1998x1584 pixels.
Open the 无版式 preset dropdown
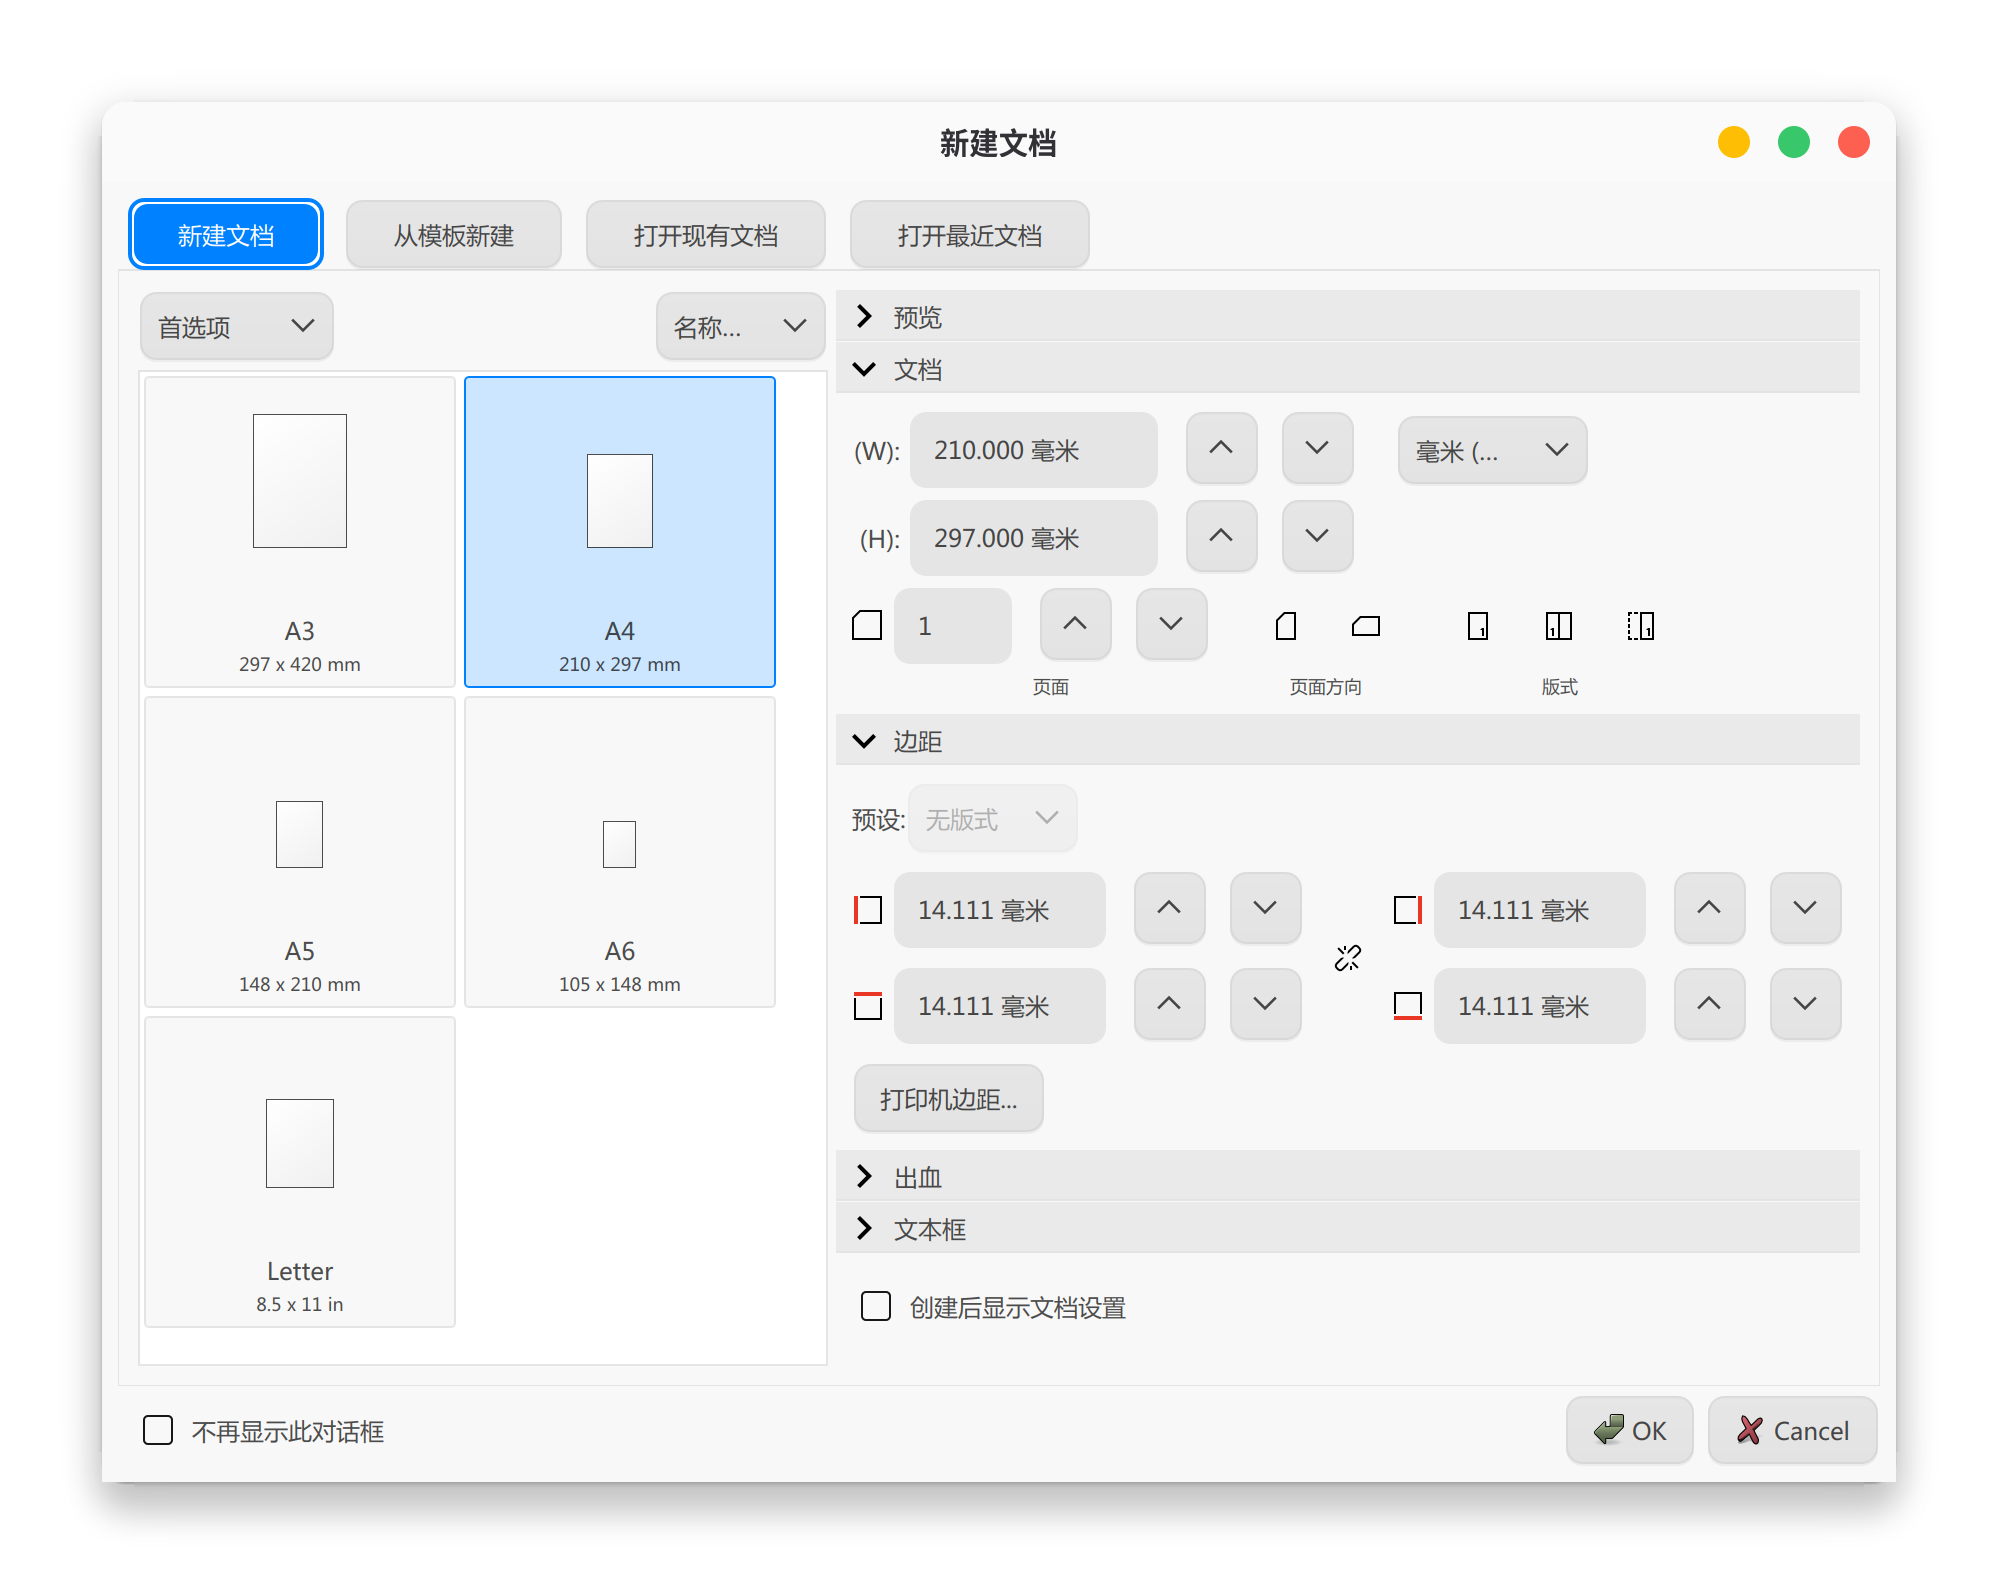pyautogui.click(x=992, y=819)
